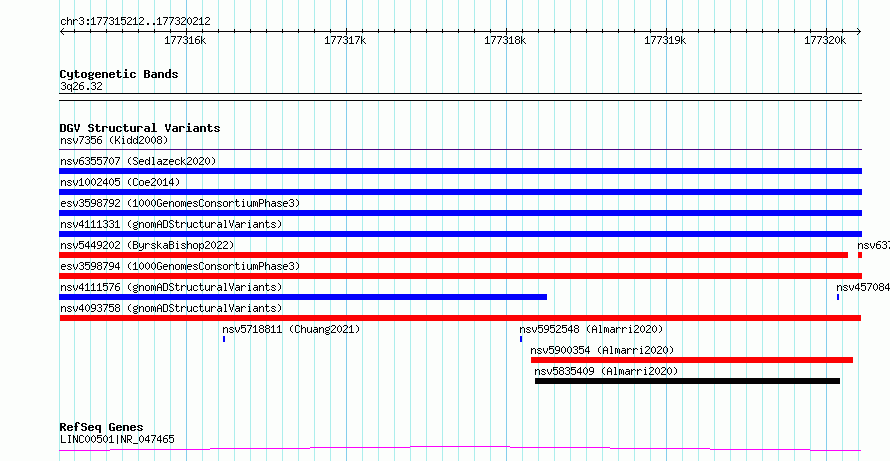This screenshot has width=890, height=461.
Task: Open esv3598794 (1000GenomesConsortiumPhase3) label
Action: click(180, 266)
